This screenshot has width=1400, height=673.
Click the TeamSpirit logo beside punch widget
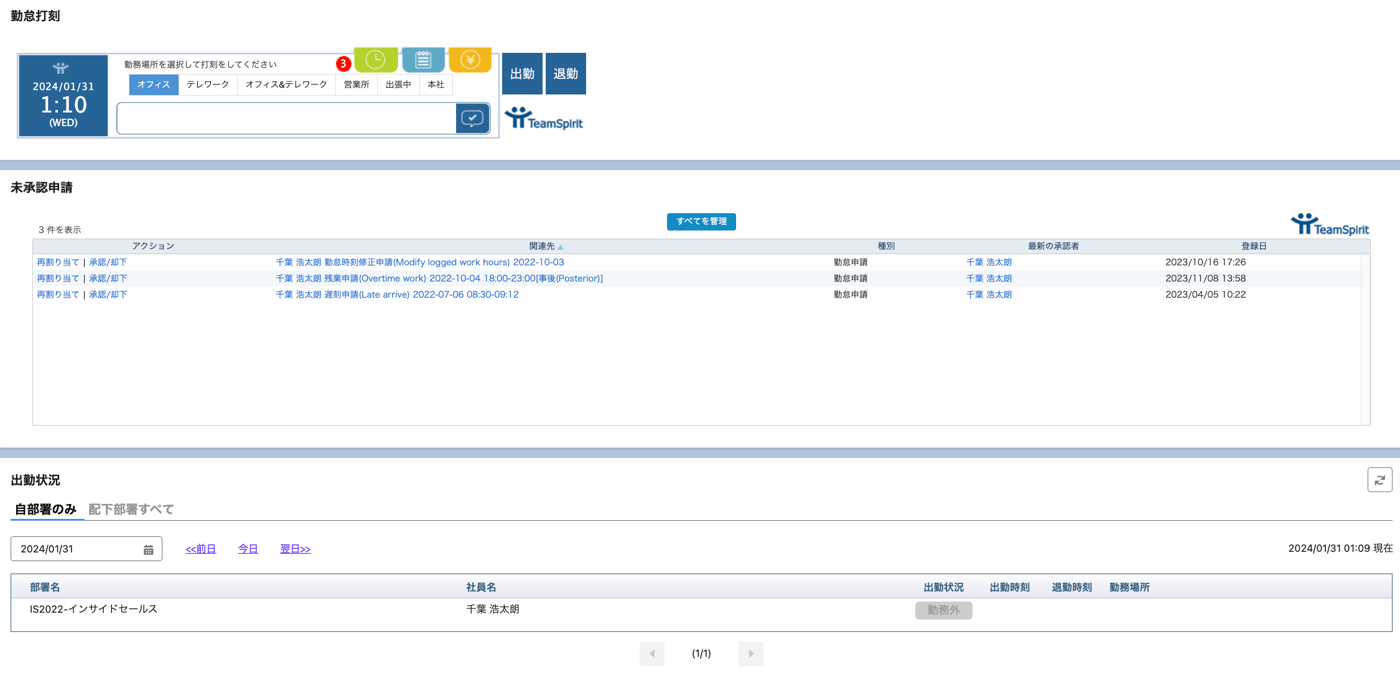click(x=544, y=119)
